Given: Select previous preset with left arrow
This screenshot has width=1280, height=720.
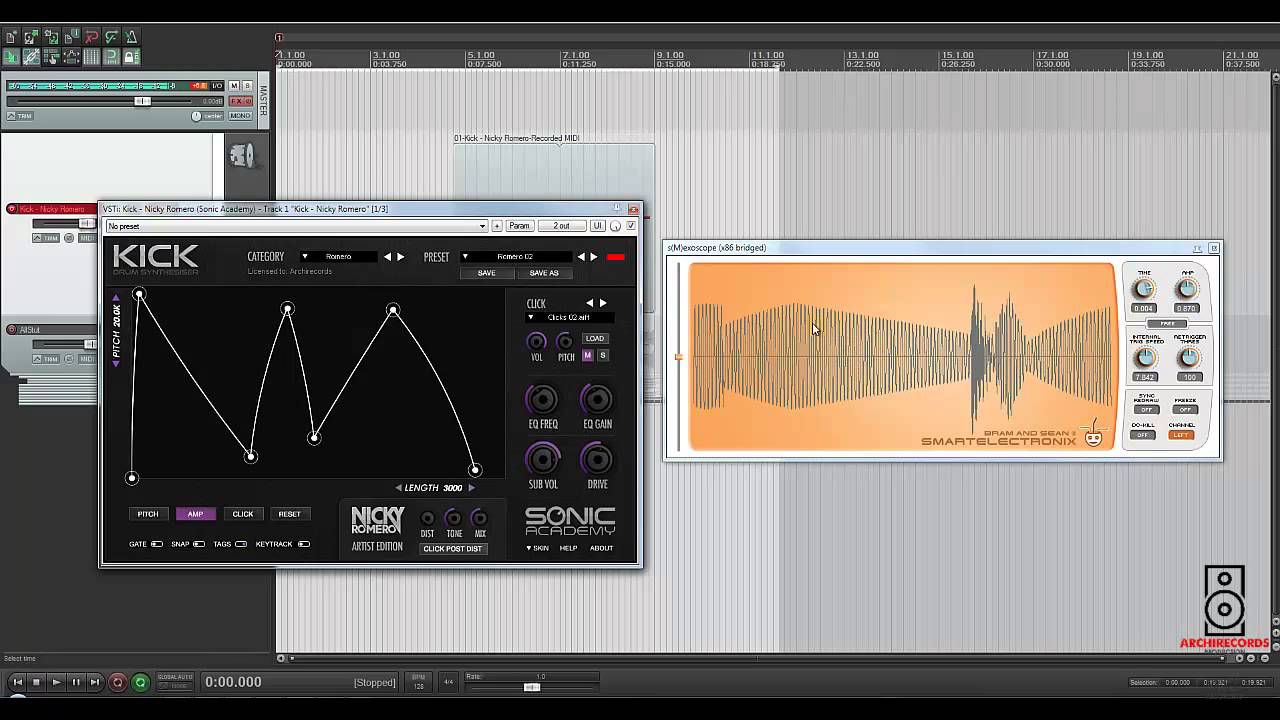Looking at the screenshot, I should [x=581, y=256].
